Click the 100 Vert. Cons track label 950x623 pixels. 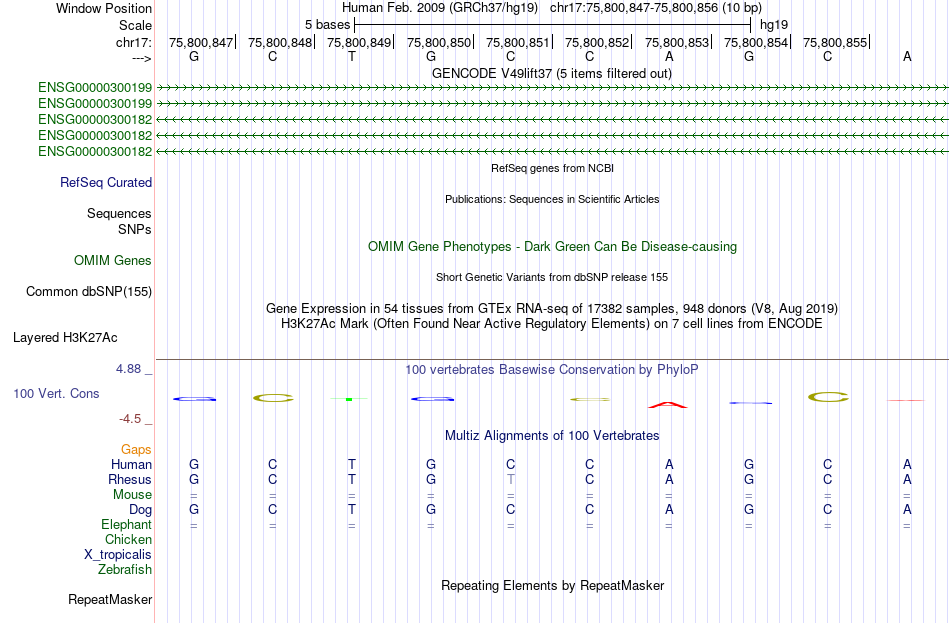pyautogui.click(x=56, y=393)
